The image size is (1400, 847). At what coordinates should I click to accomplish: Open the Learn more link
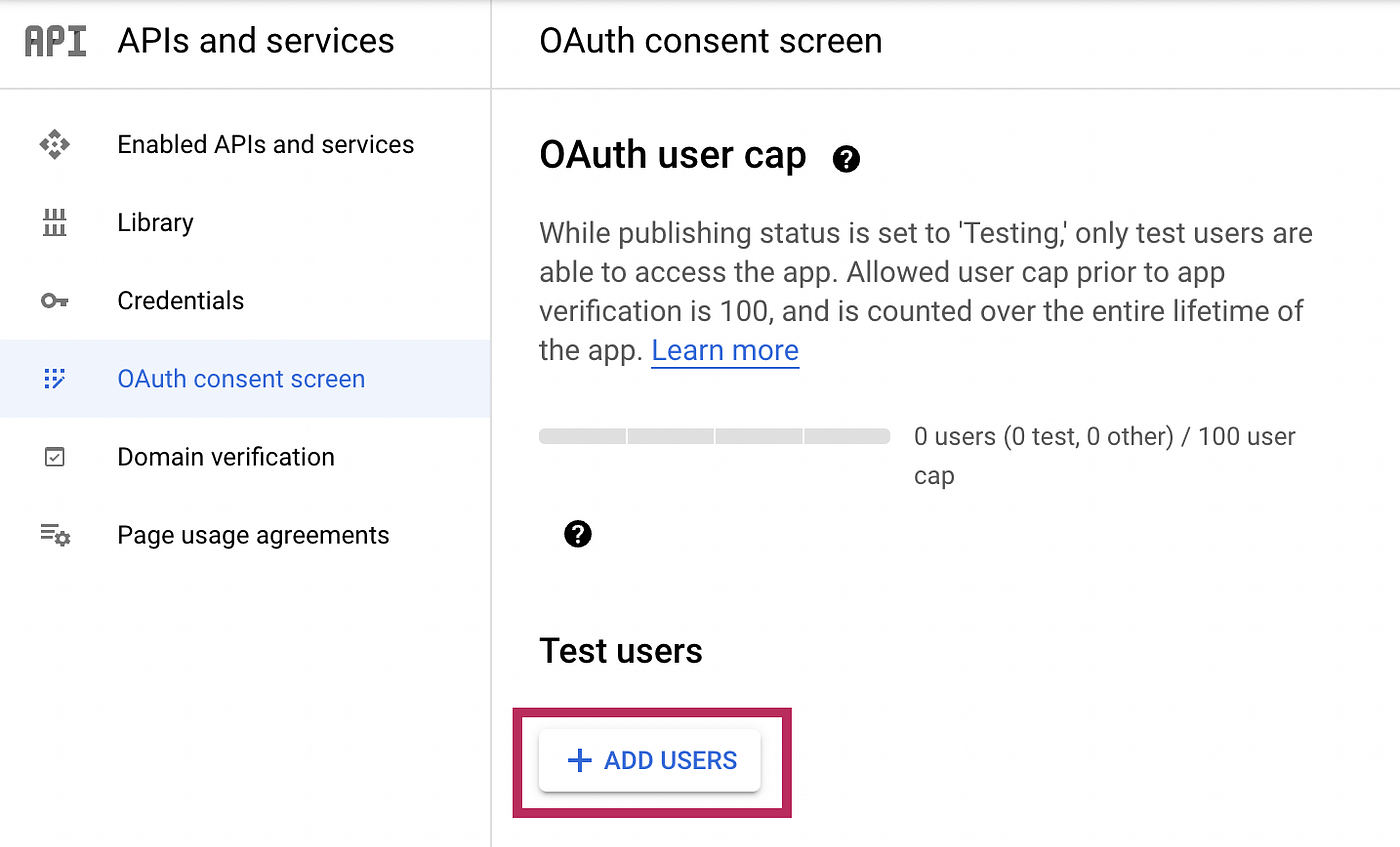click(x=724, y=350)
